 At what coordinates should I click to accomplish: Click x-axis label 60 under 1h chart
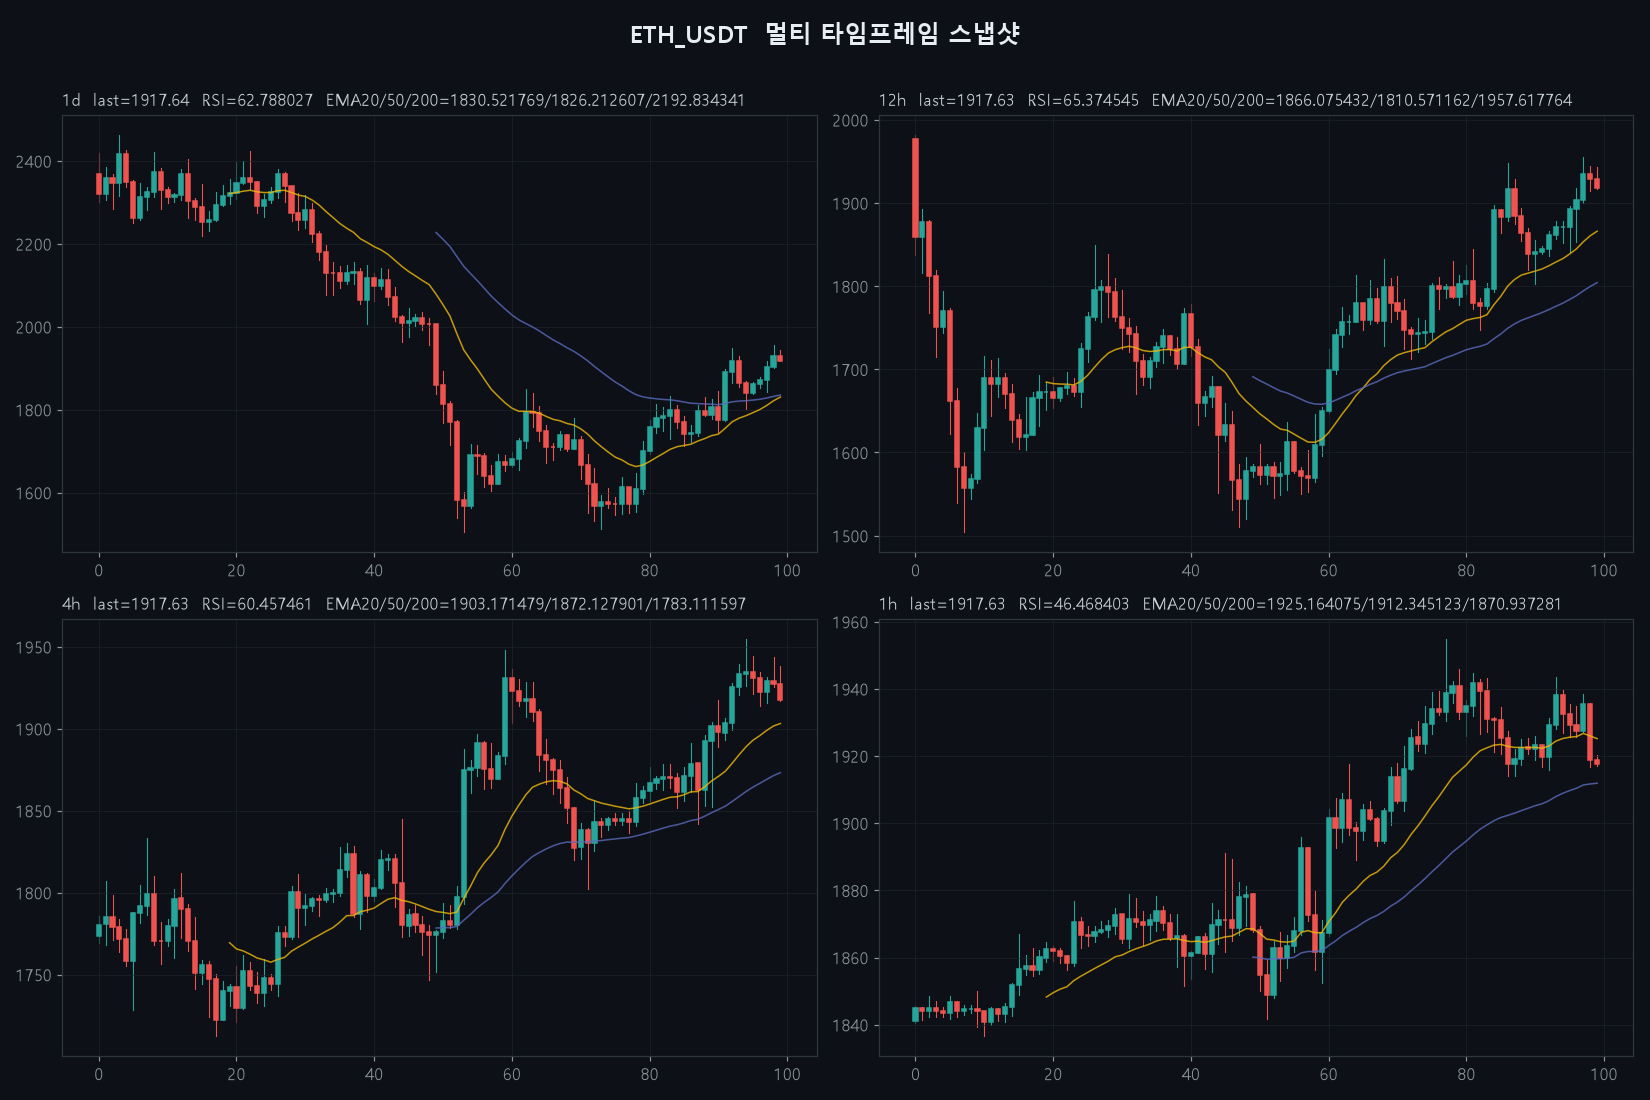(1328, 1075)
